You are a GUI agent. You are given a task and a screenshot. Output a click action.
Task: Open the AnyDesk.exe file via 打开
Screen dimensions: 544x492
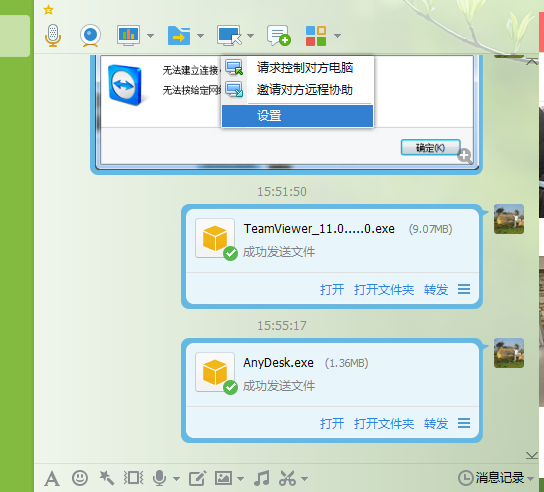pos(332,424)
